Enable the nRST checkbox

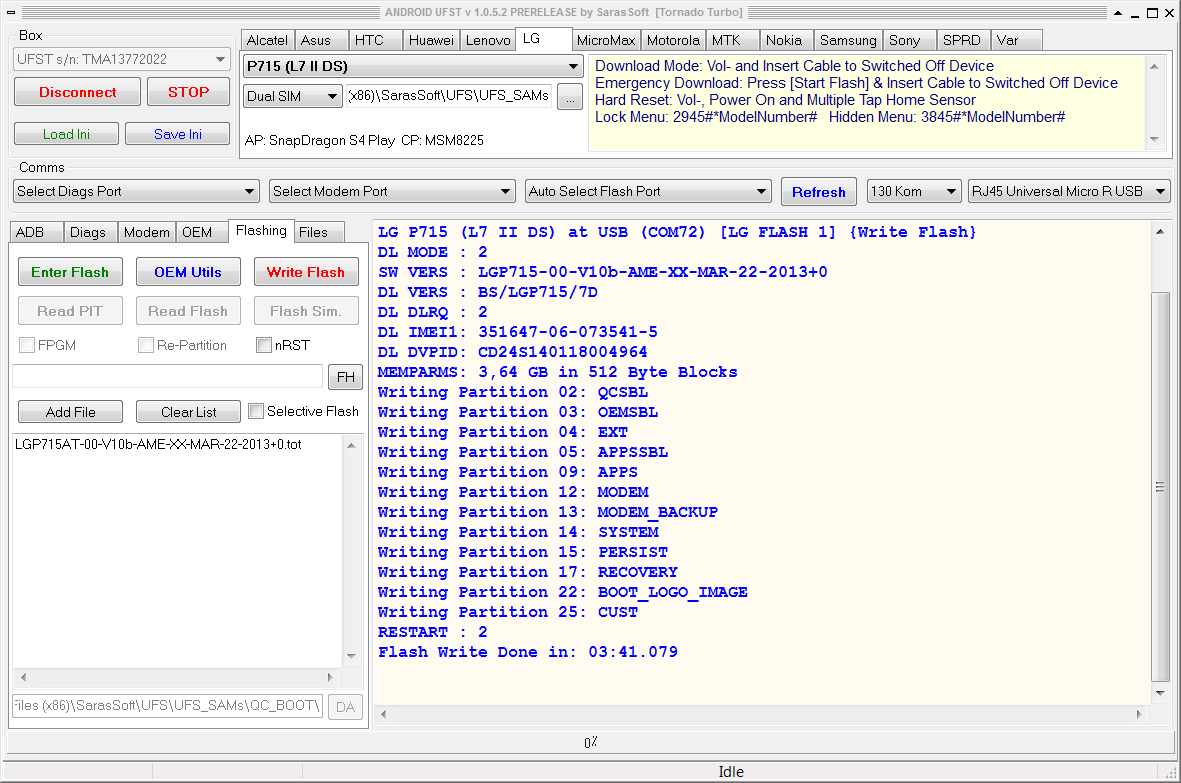point(264,345)
